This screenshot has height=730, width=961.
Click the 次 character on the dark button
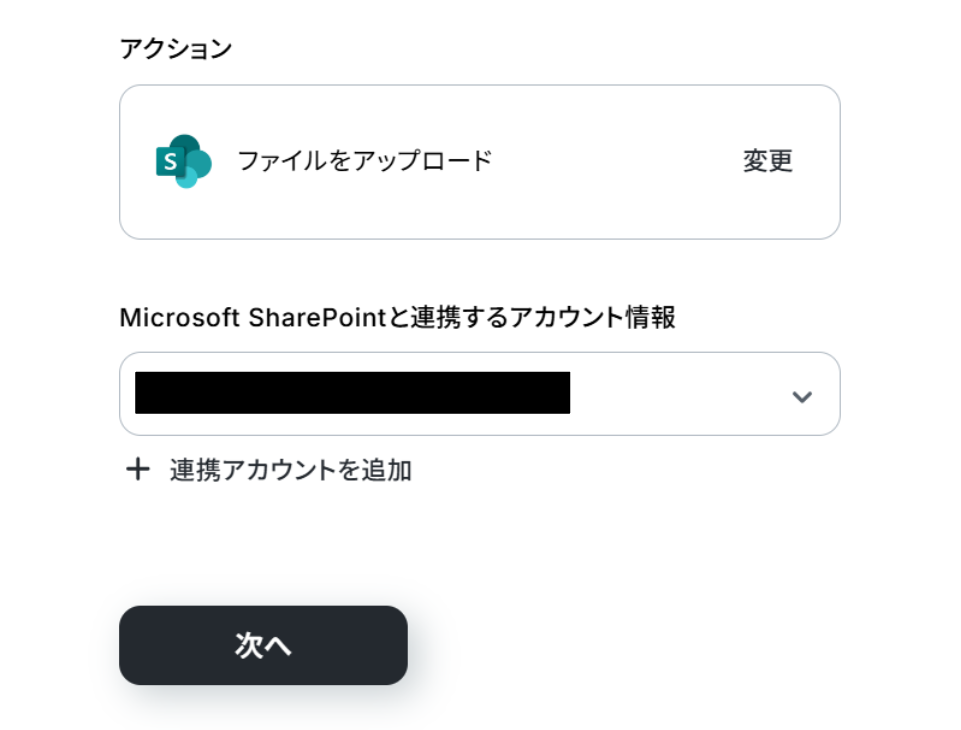[x=248, y=646]
